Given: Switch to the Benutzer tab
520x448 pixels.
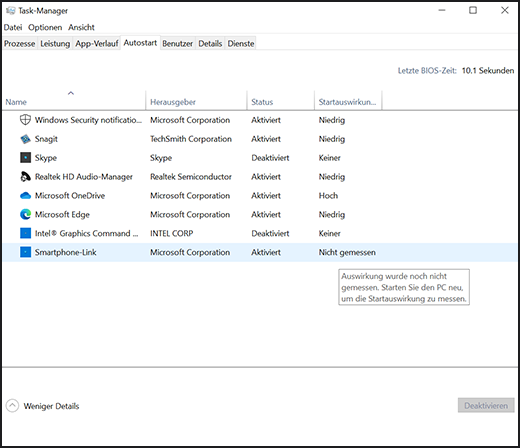Looking at the screenshot, I should pos(178,44).
